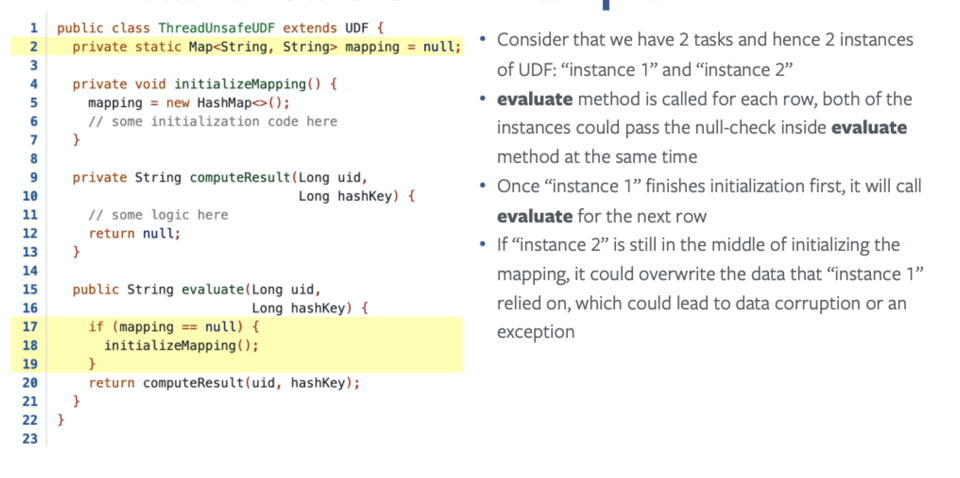Viewport: 960px width, 478px height.
Task: Click the text 'method at the same time'
Action: pos(597,157)
